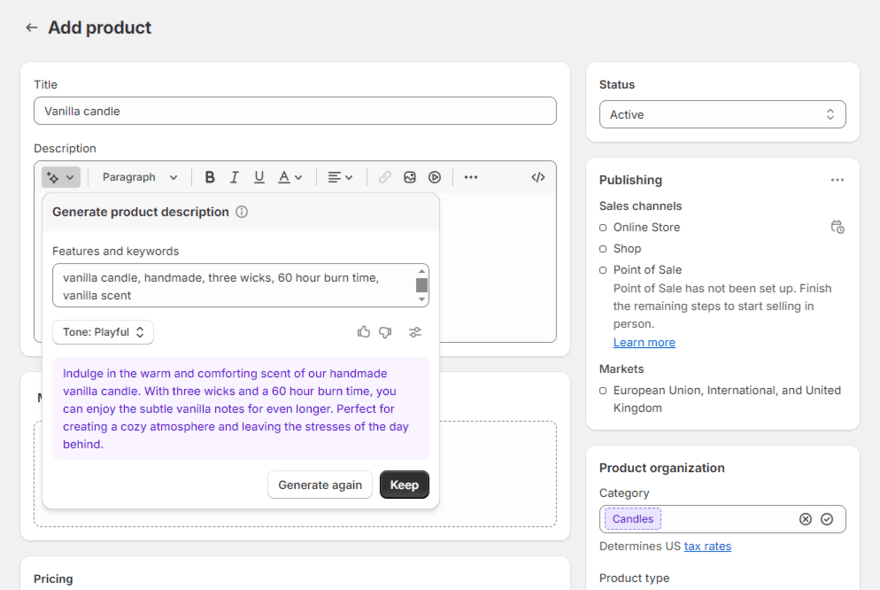
Task: Insert a video into the description
Action: pyautogui.click(x=434, y=177)
